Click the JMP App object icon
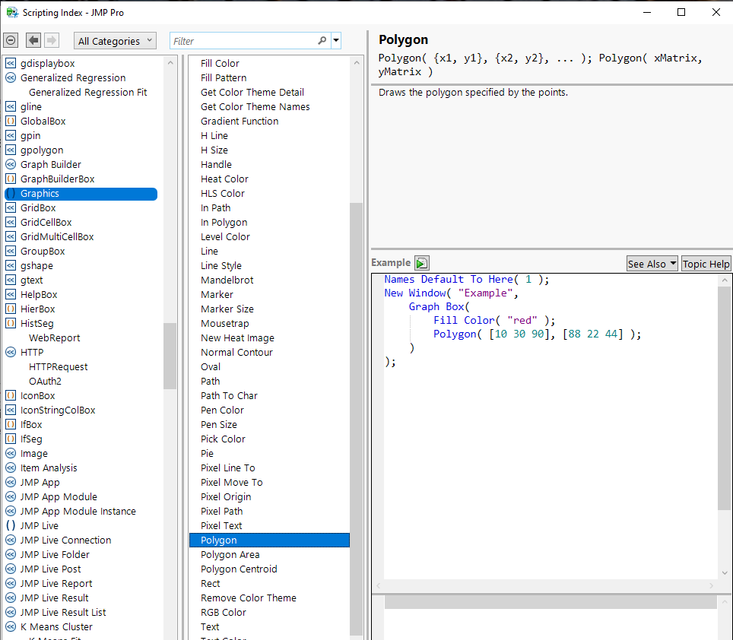733x640 pixels. coord(10,482)
